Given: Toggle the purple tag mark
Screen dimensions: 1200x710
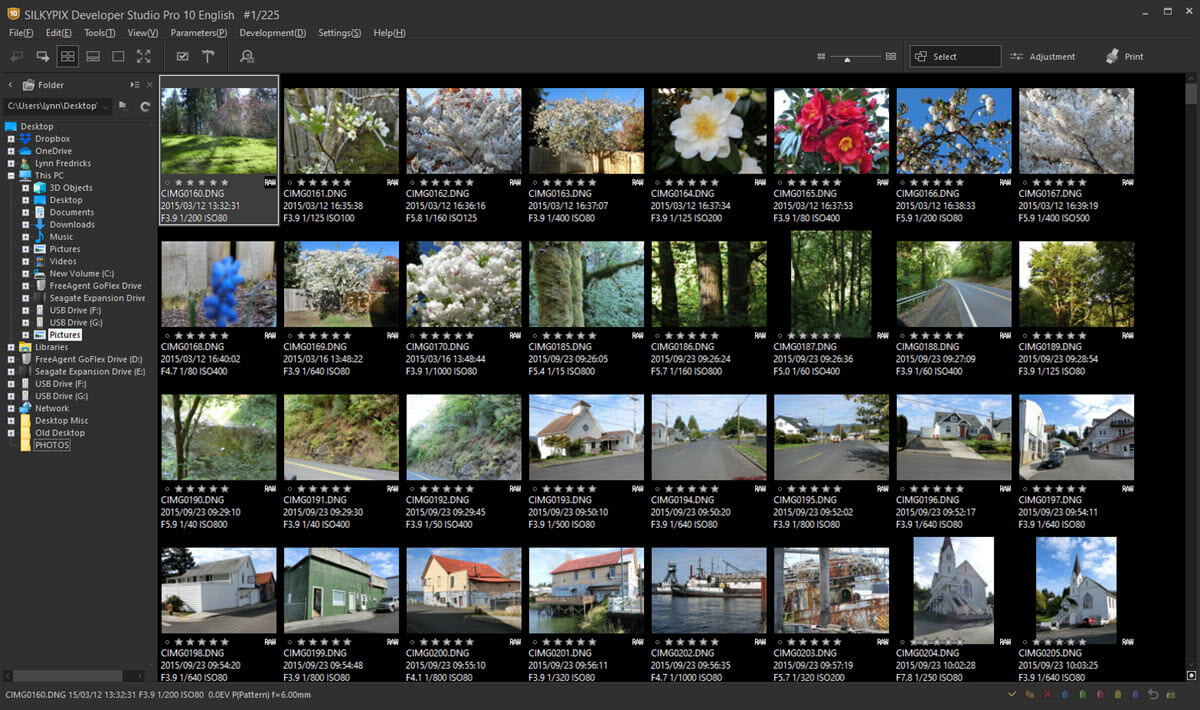Looking at the screenshot, I should pyautogui.click(x=1135, y=694).
